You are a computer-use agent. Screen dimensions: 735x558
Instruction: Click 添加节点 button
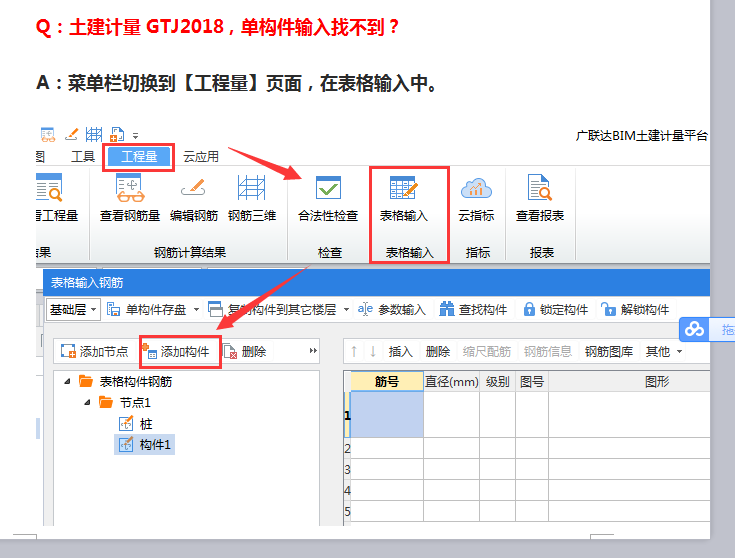(95, 351)
